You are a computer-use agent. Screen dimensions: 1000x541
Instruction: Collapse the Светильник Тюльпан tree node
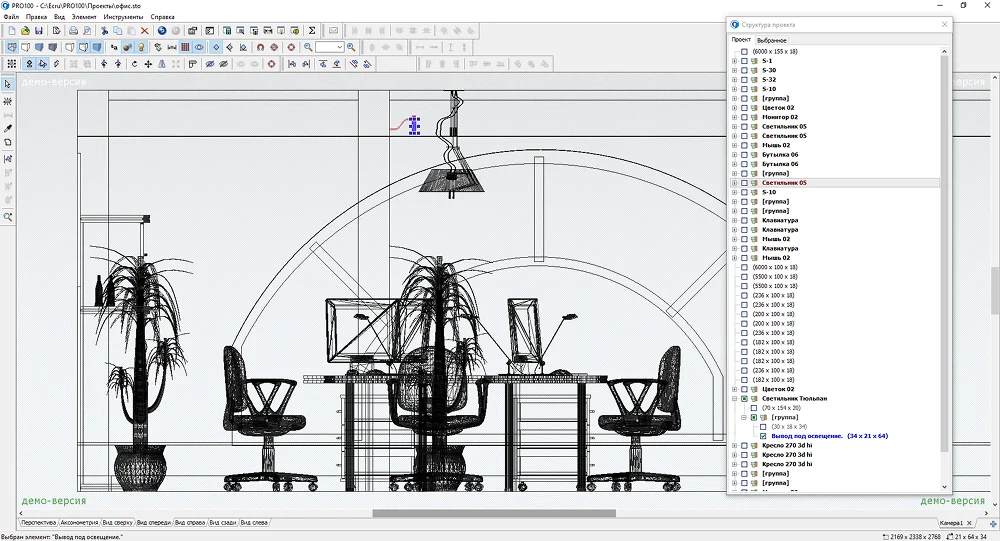coord(734,399)
